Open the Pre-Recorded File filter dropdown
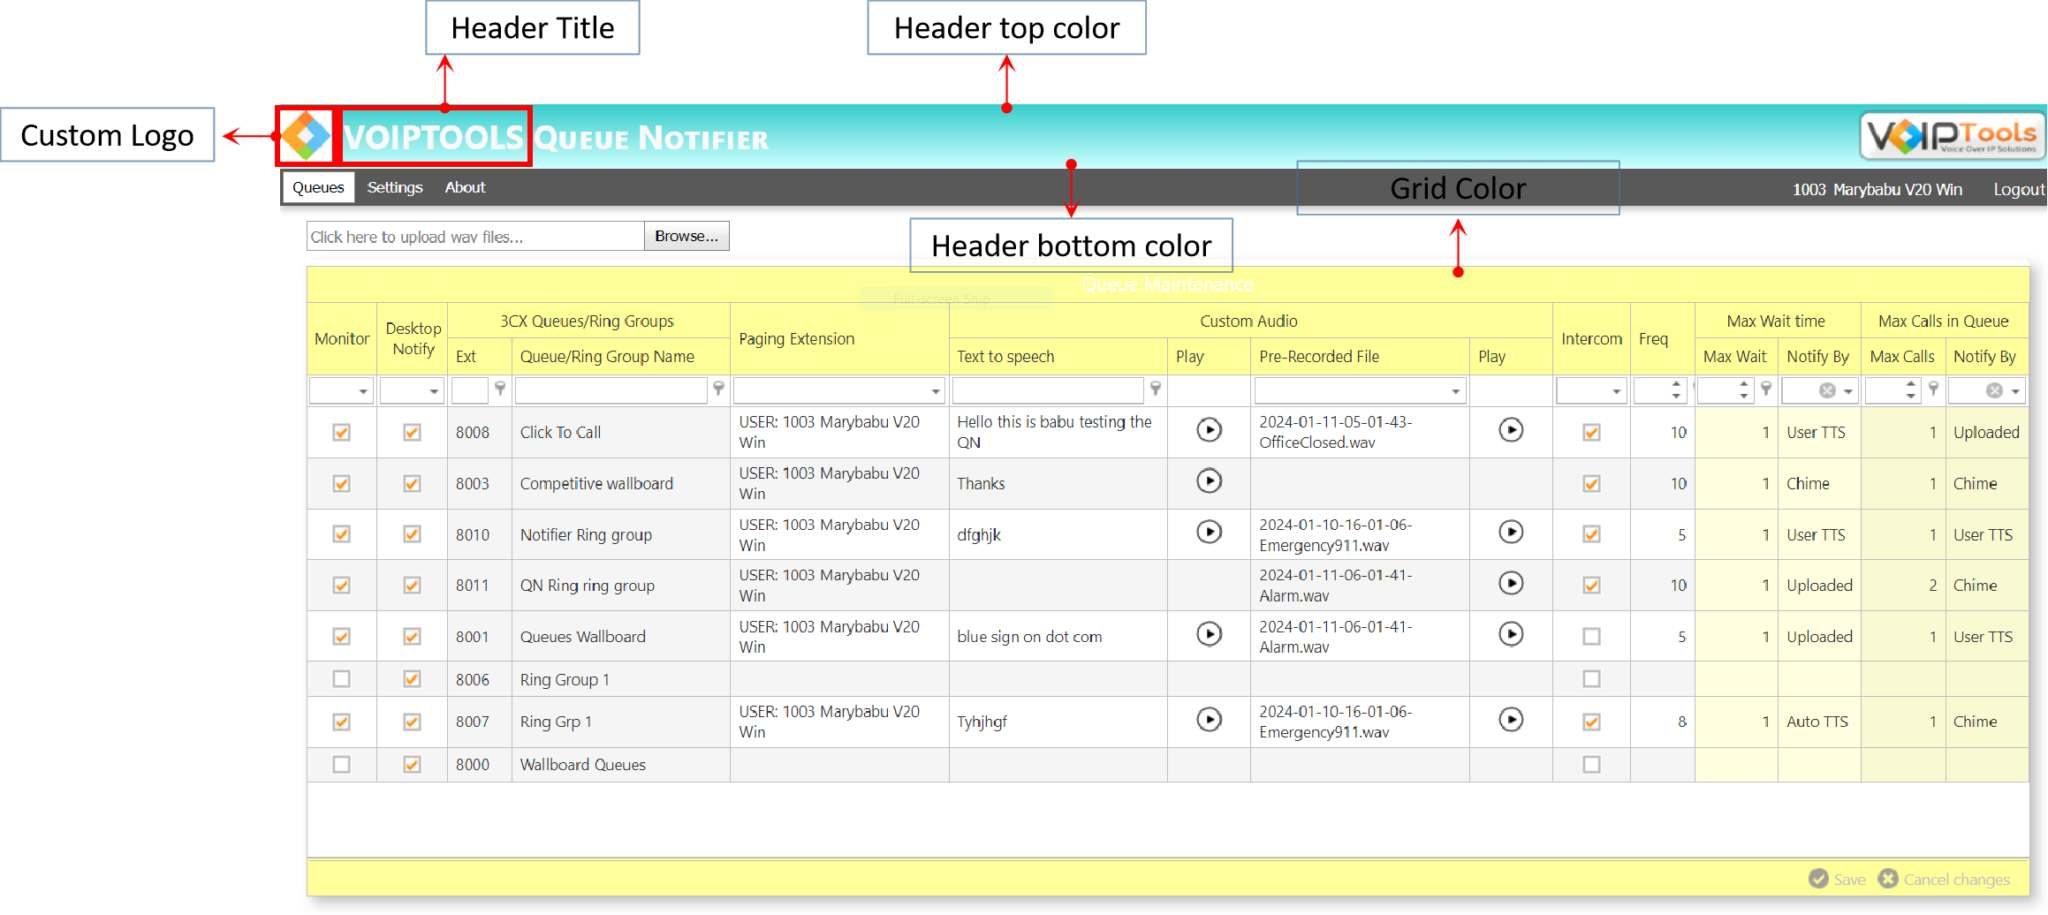 tap(1455, 390)
